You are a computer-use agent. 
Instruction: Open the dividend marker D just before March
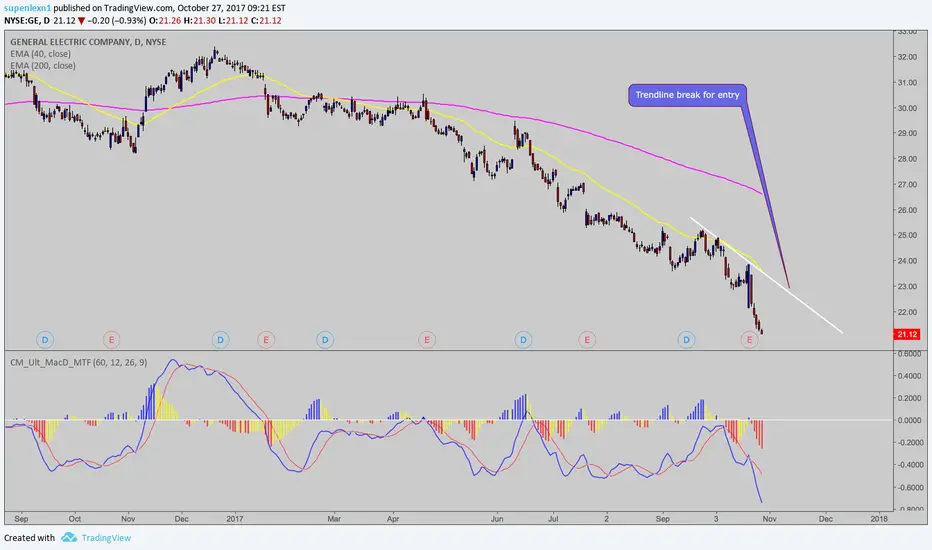tap(325, 340)
